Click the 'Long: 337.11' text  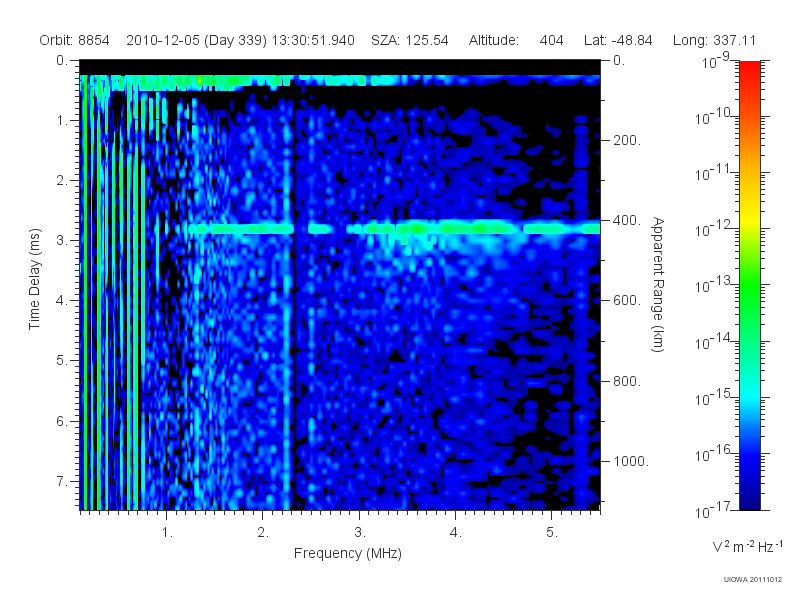pyautogui.click(x=714, y=41)
